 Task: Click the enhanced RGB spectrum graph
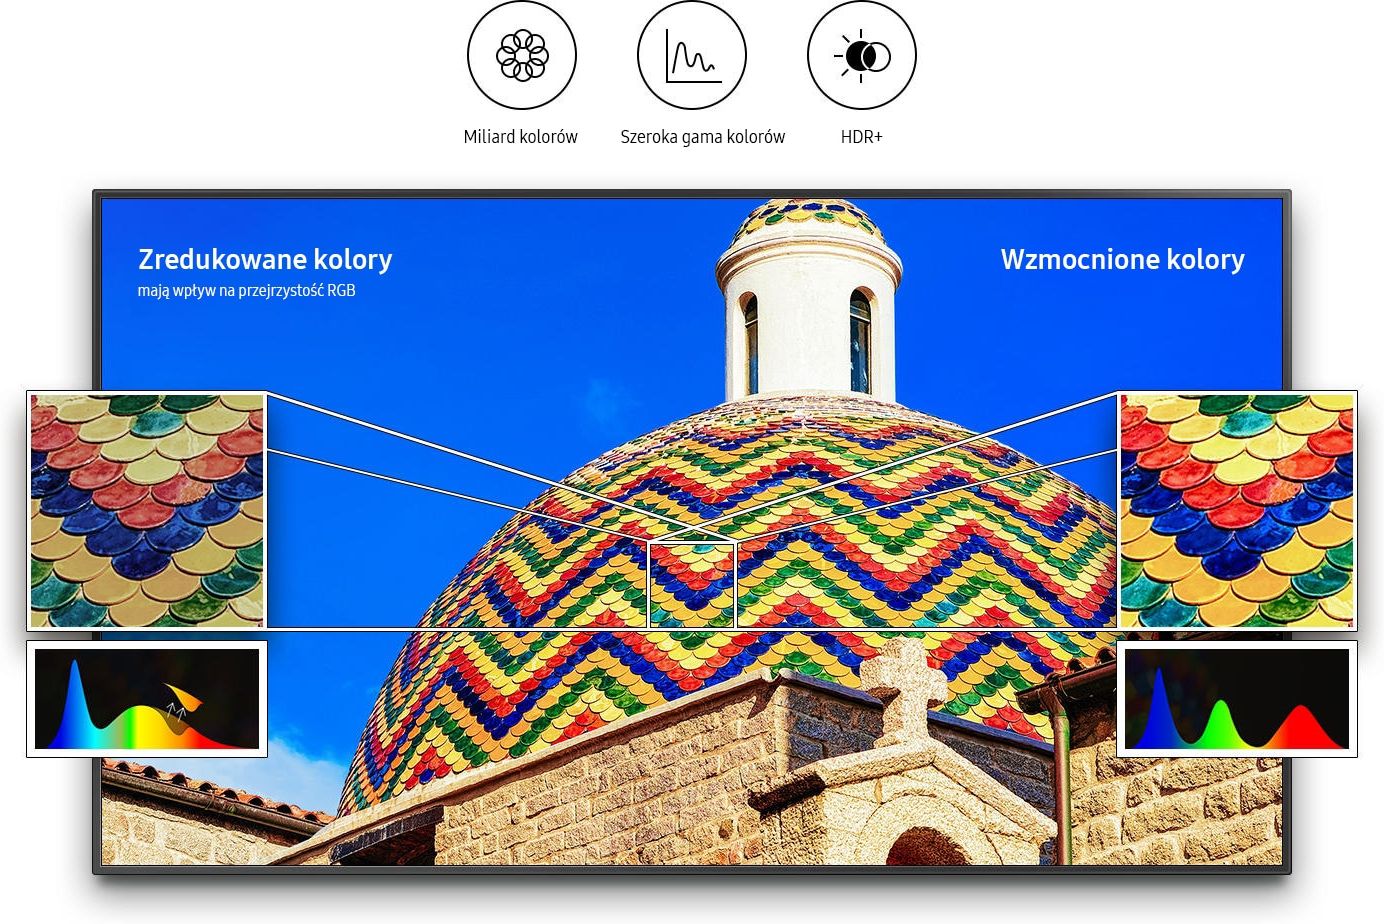pyautogui.click(x=1237, y=699)
